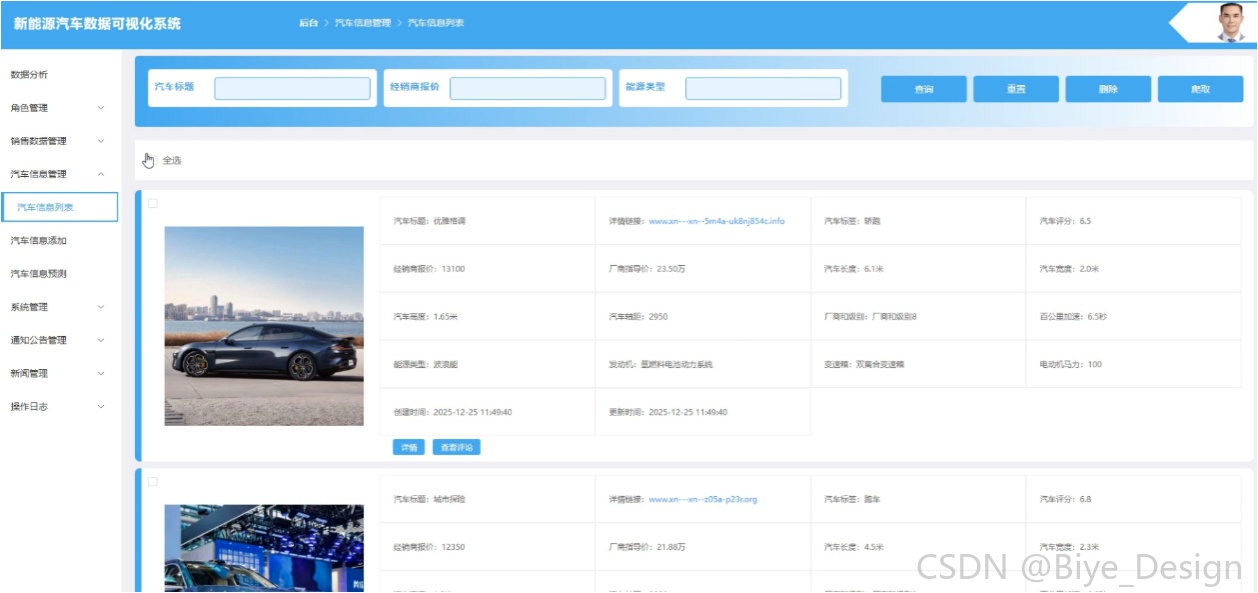Viewport: 1258px width, 593px height.
Task: Click the 更新时间 2025-12-25 11:49:40 cell
Action: [703, 412]
